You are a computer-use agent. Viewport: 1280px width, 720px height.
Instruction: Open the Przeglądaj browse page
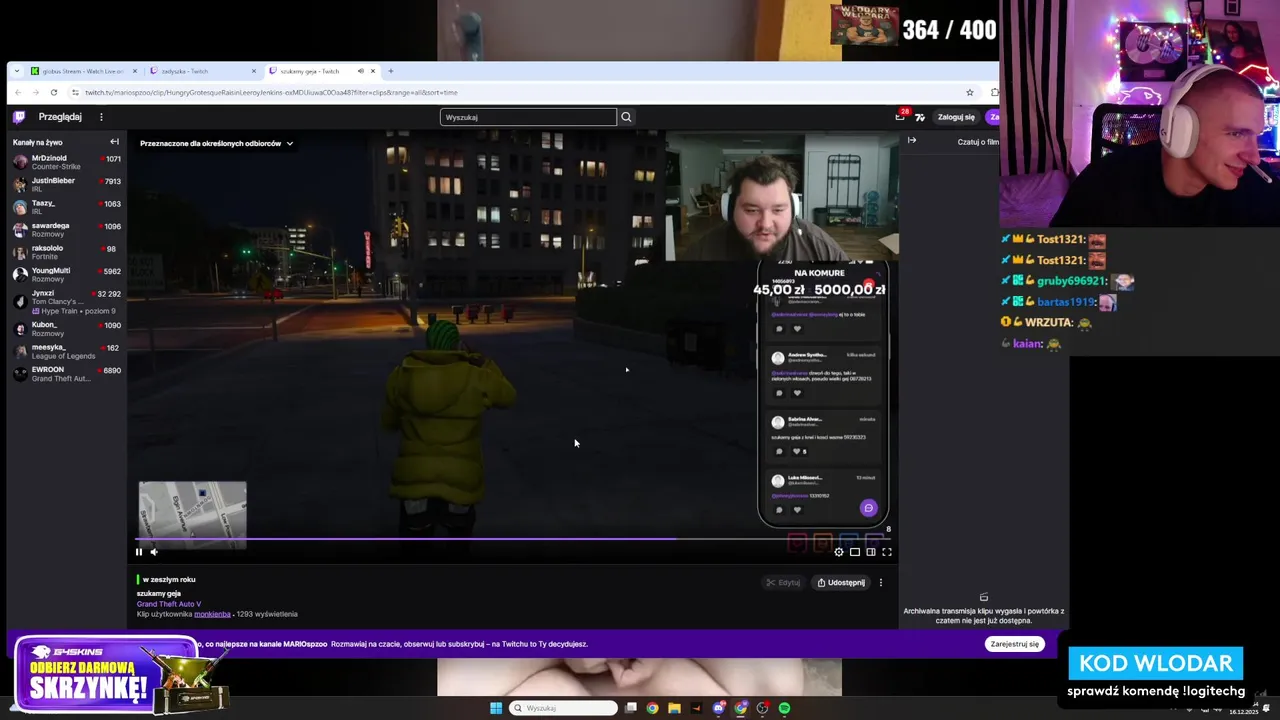click(60, 117)
